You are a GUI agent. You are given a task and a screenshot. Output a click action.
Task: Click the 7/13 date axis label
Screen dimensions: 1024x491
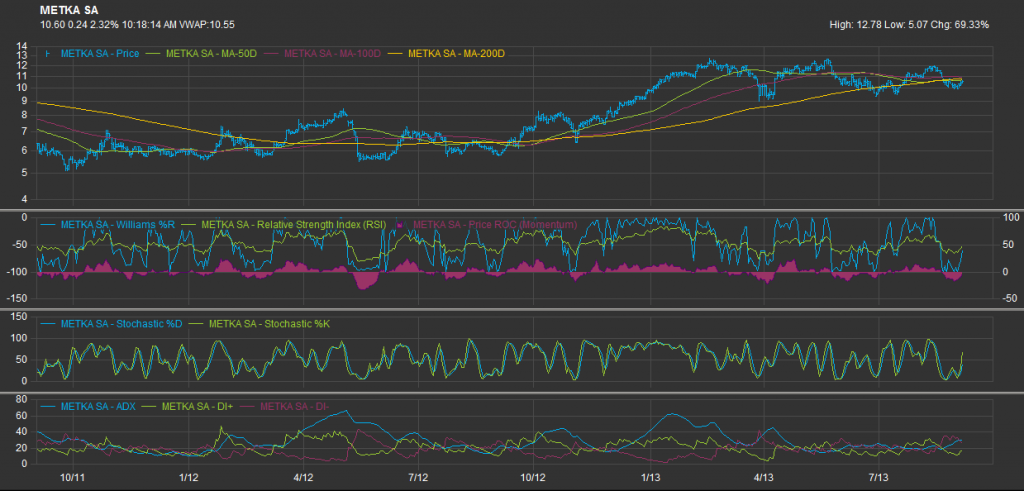coord(878,477)
